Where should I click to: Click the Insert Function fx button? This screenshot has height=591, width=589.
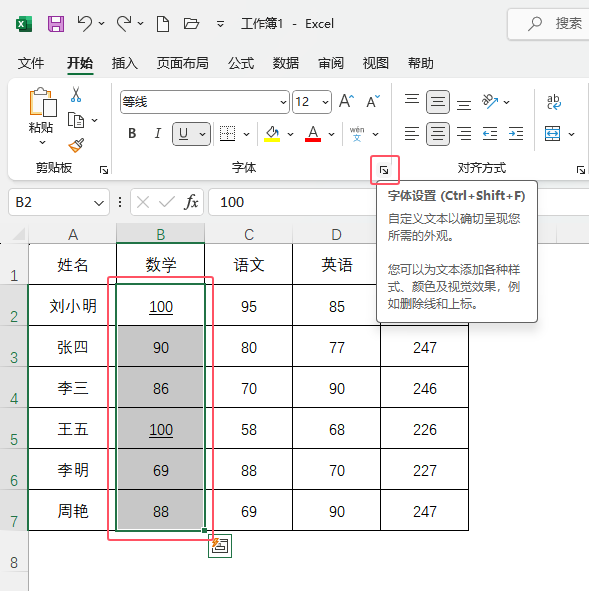[191, 202]
